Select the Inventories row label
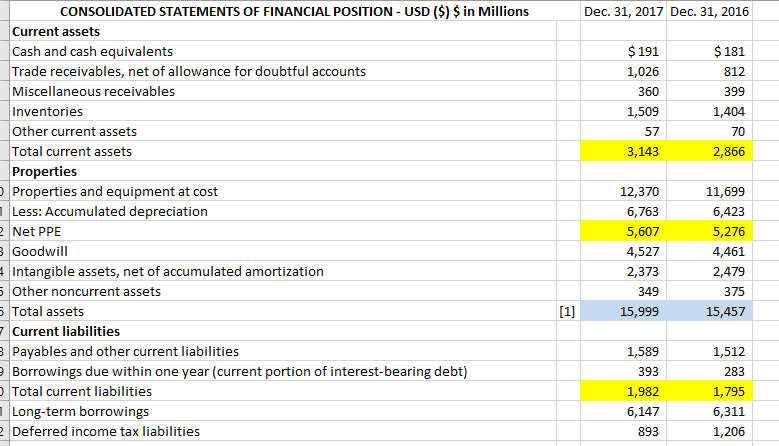Image resolution: width=779 pixels, height=446 pixels. pyautogui.click(x=47, y=111)
